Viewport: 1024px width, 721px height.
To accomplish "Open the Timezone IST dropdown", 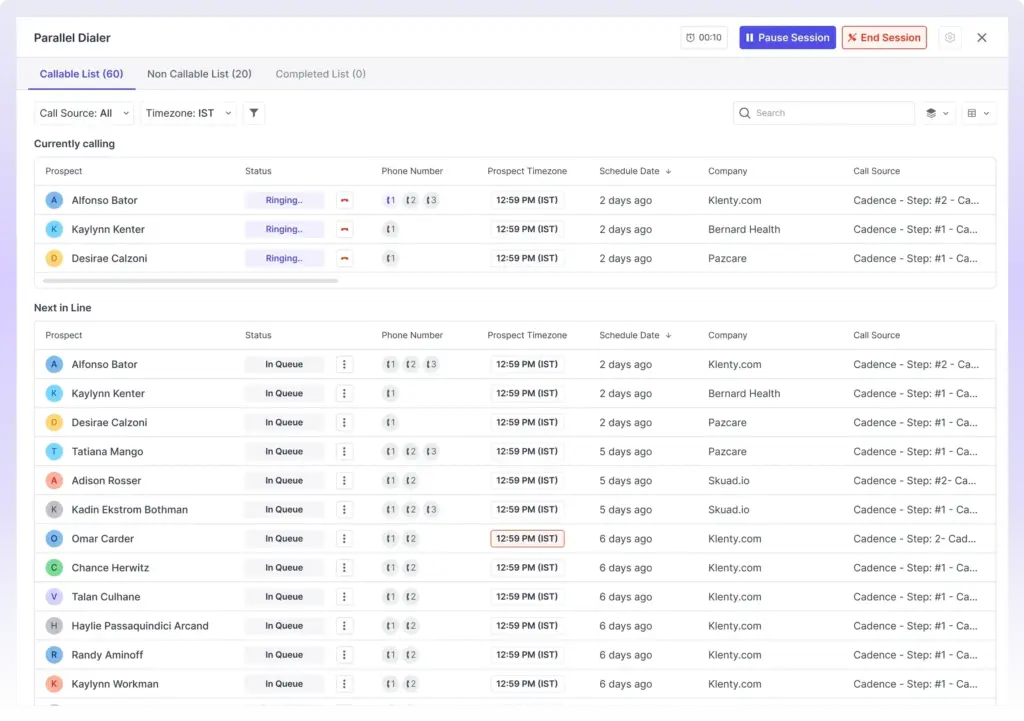I will click(188, 113).
